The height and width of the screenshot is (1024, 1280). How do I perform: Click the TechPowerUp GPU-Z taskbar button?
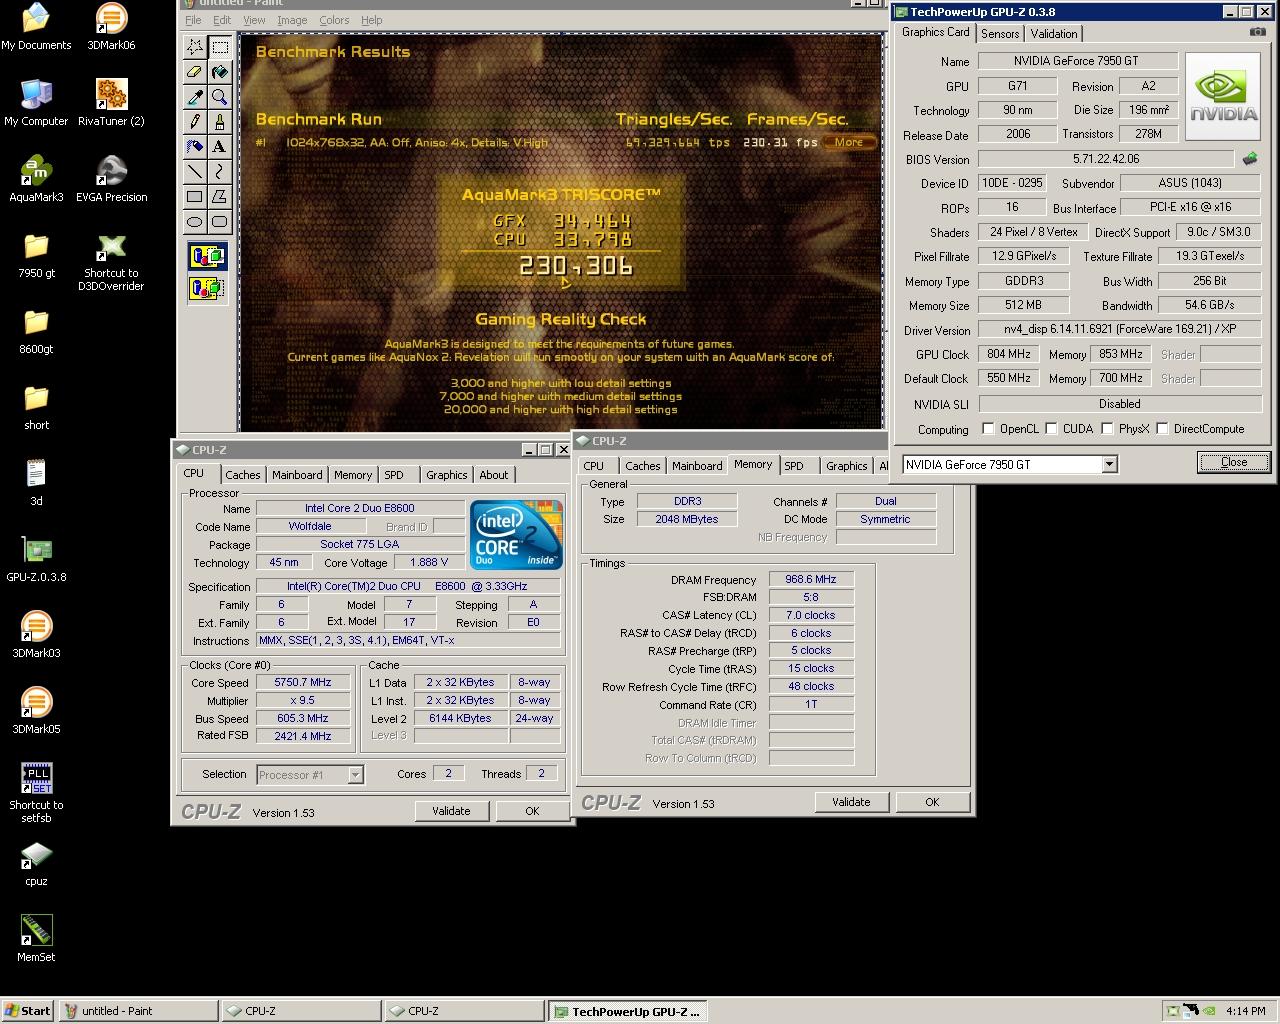click(627, 1011)
